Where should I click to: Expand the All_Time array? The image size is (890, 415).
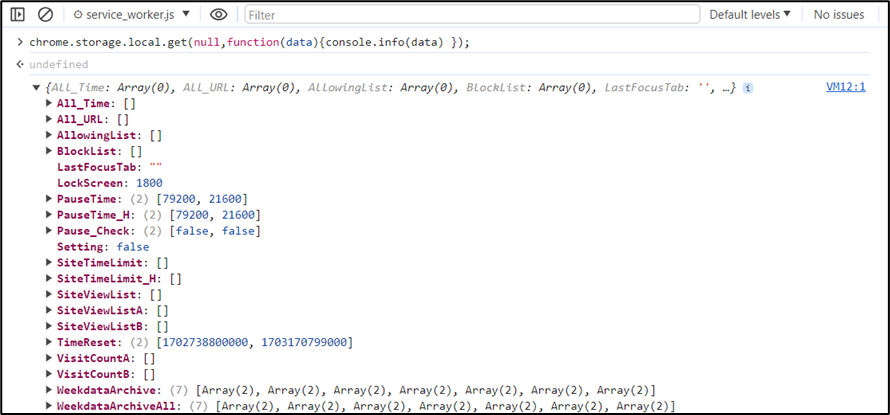click(x=49, y=103)
